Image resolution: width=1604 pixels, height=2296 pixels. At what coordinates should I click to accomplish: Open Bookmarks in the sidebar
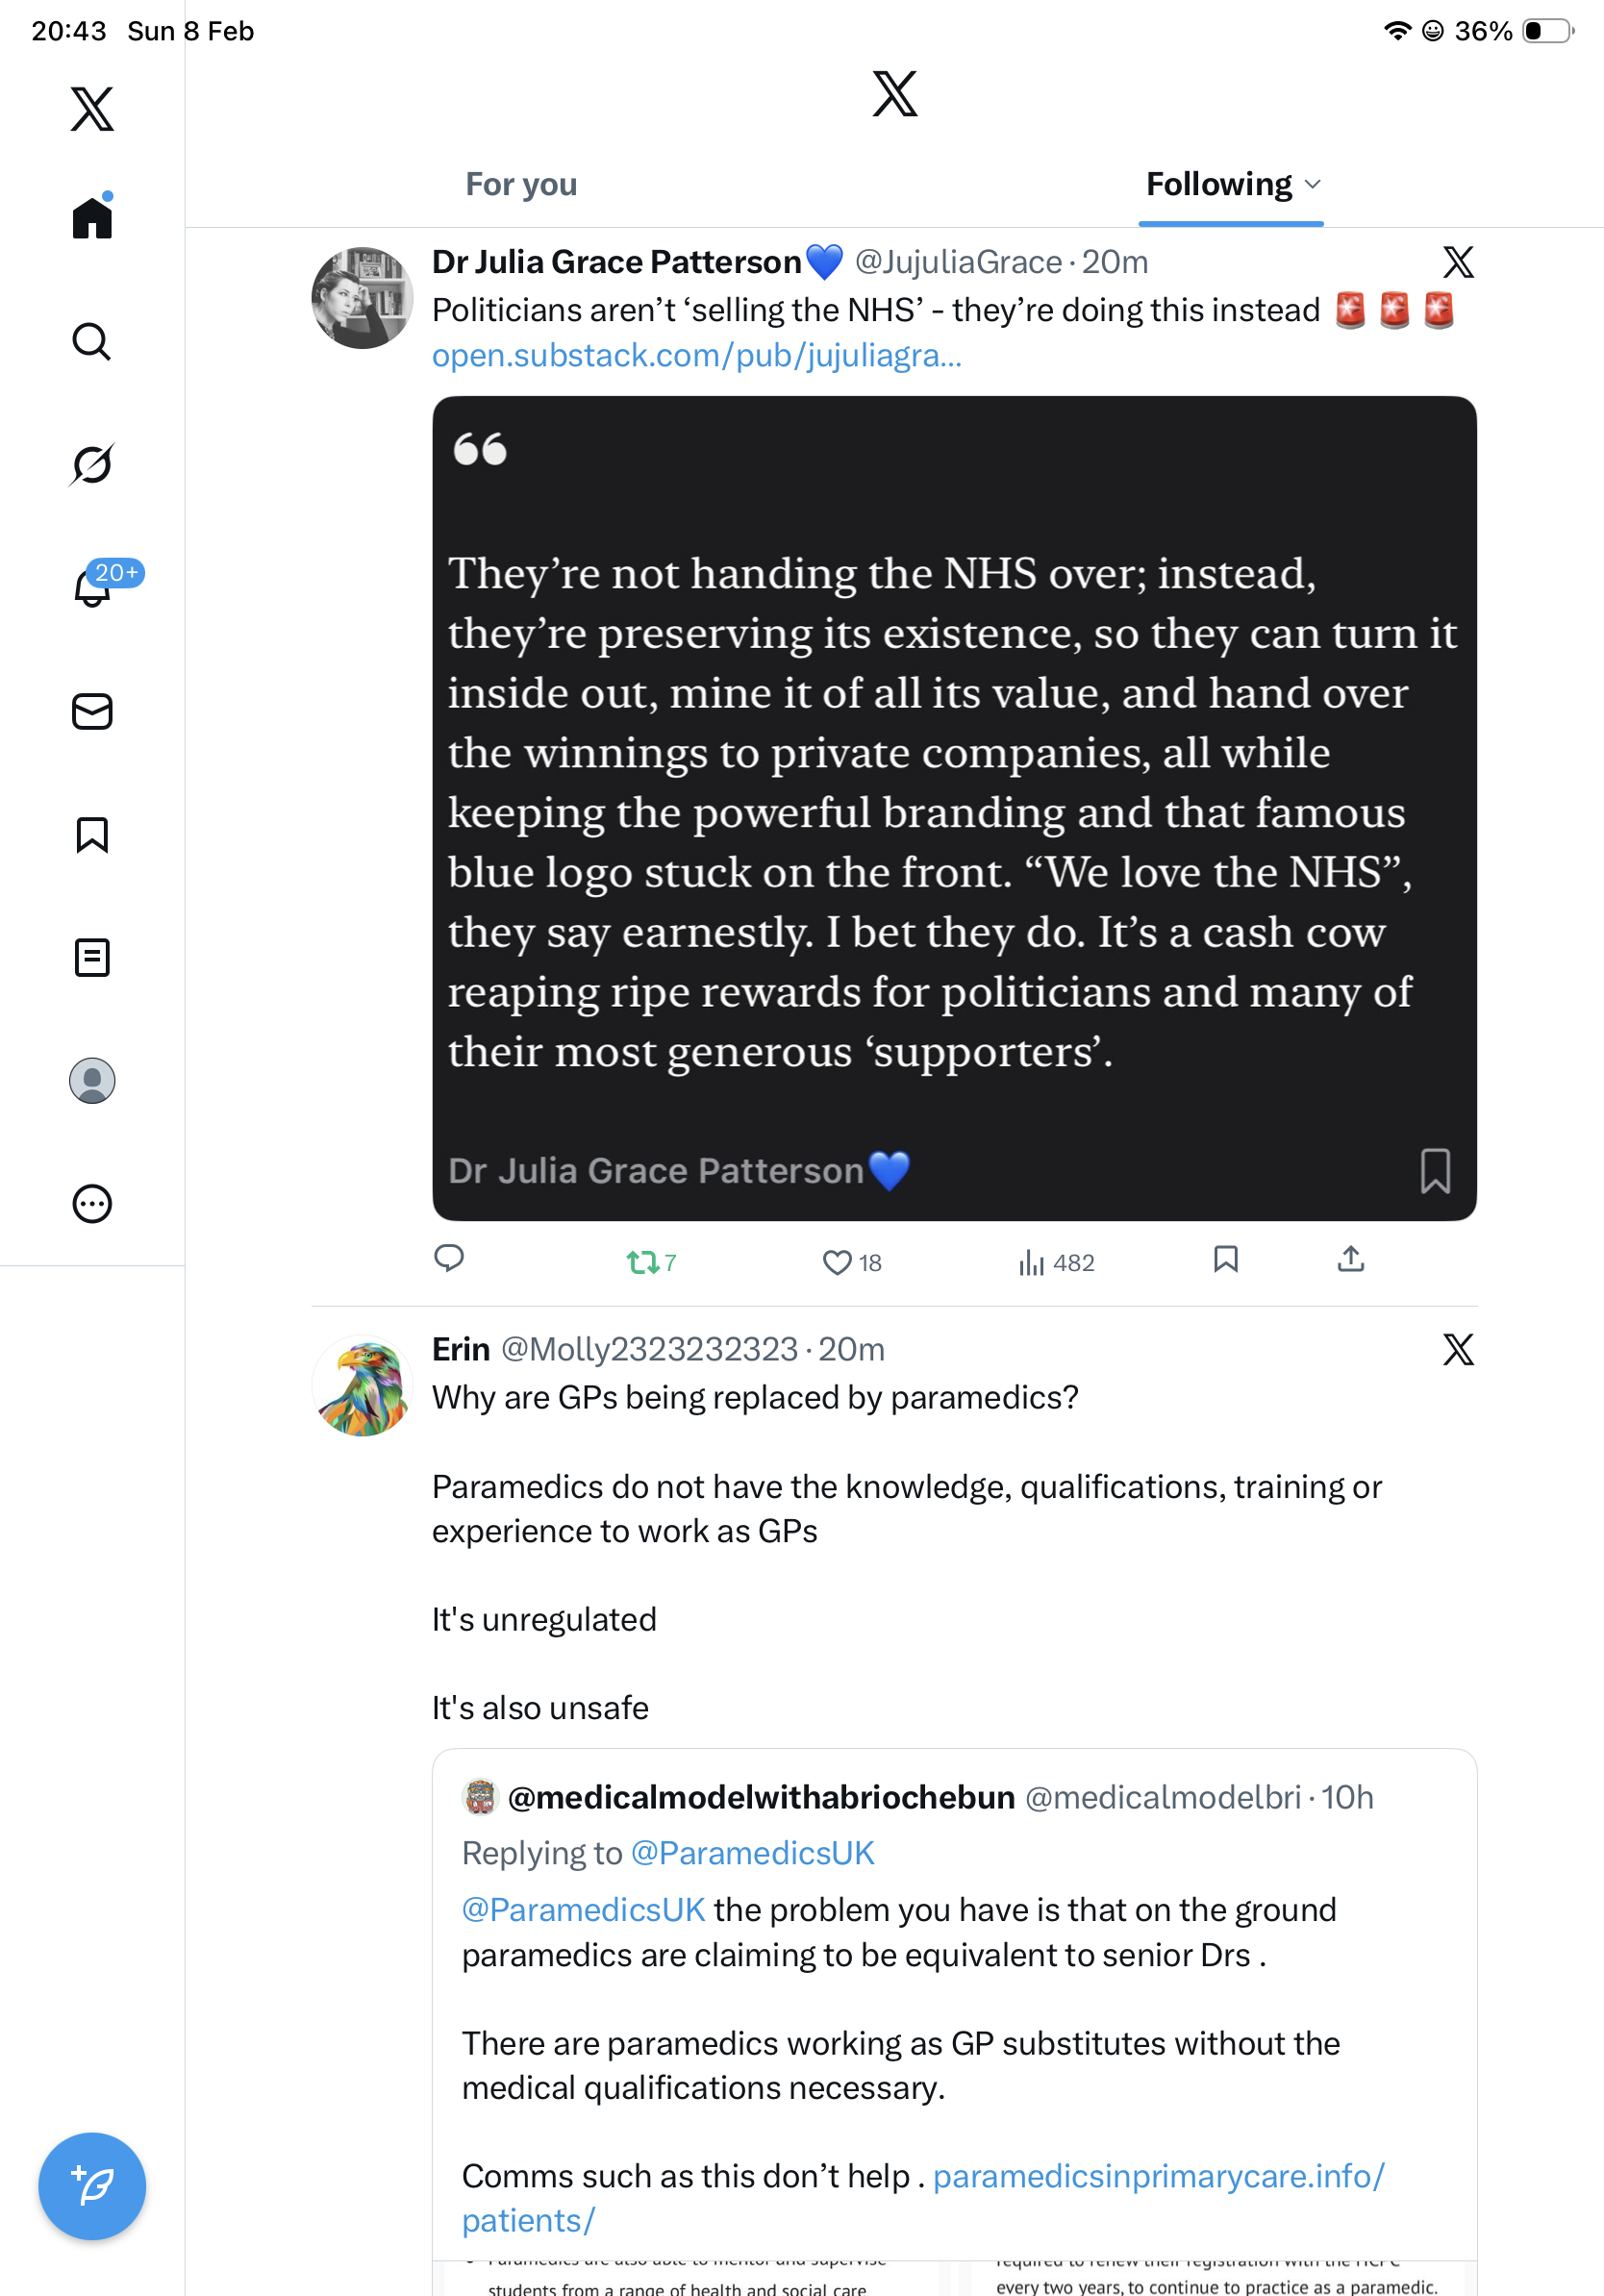click(x=92, y=834)
